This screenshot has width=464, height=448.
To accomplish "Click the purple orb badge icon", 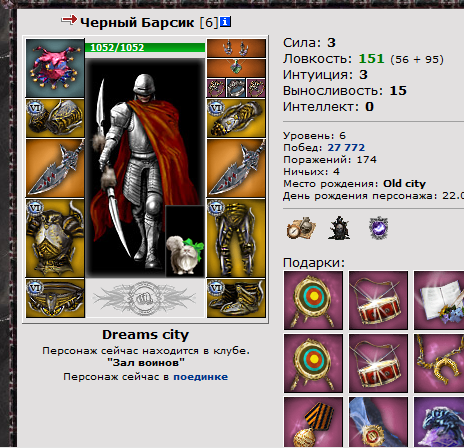I will pos(379,228).
